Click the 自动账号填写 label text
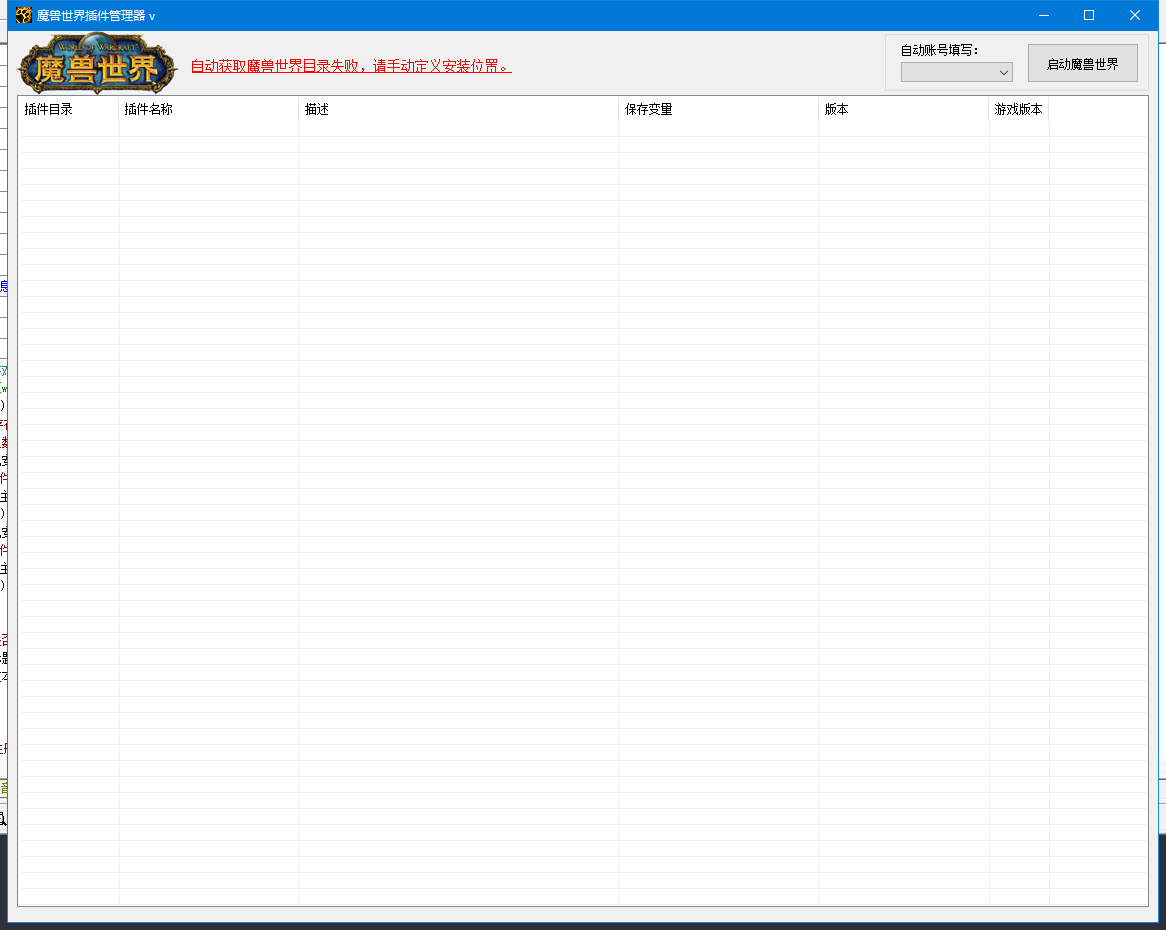This screenshot has width=1166, height=930. pos(939,51)
